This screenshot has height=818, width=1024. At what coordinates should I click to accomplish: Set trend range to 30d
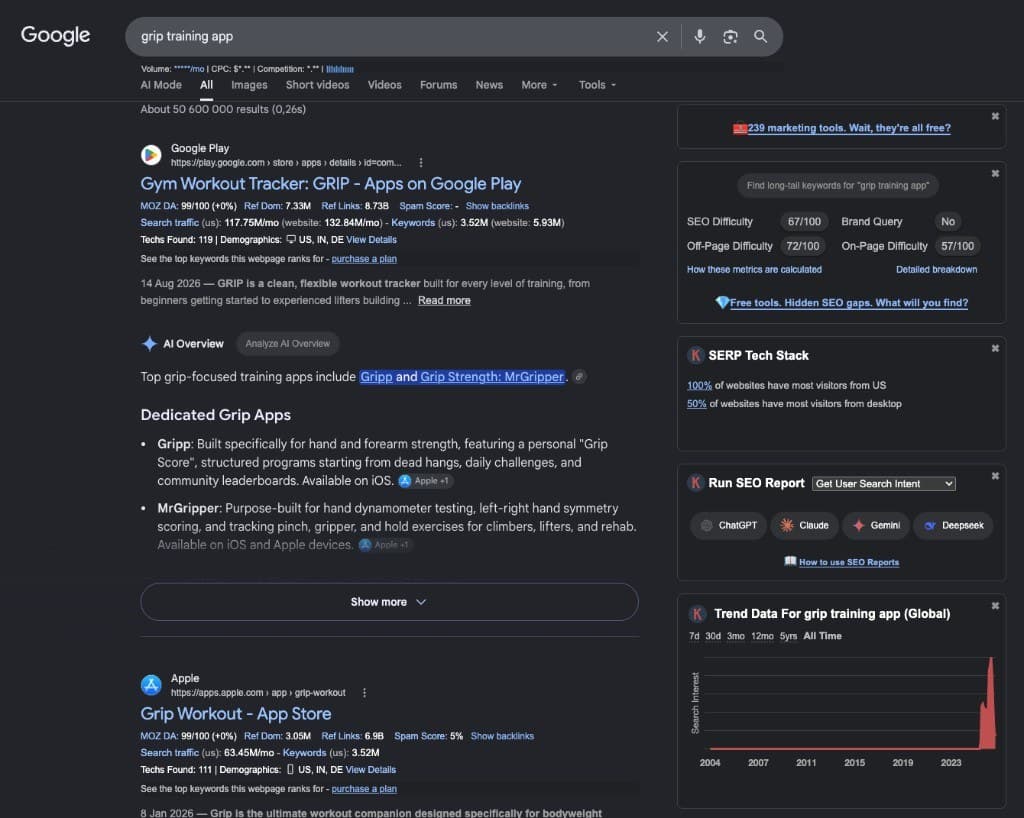(x=713, y=636)
